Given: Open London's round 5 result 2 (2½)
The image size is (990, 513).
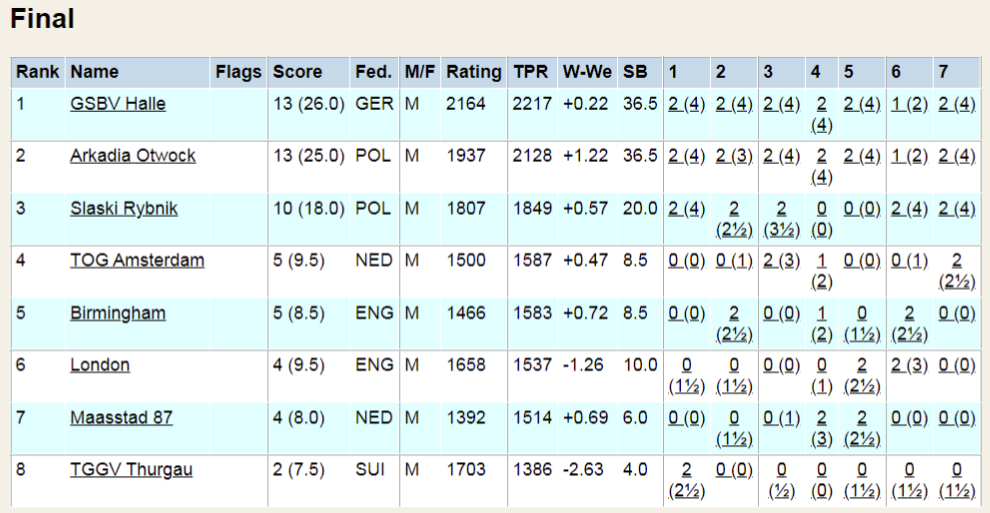Looking at the screenshot, I should [x=862, y=376].
